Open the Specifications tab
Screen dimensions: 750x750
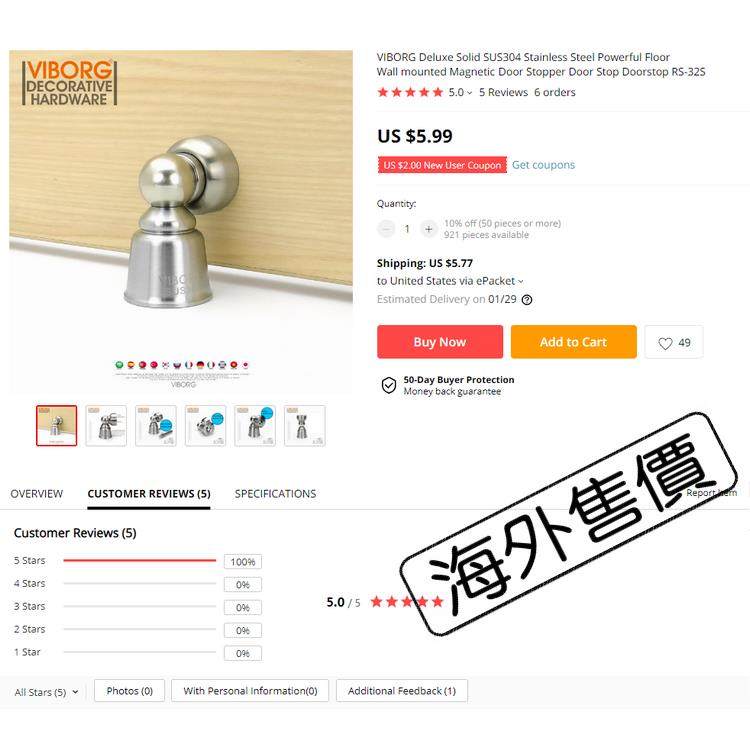tap(276, 494)
